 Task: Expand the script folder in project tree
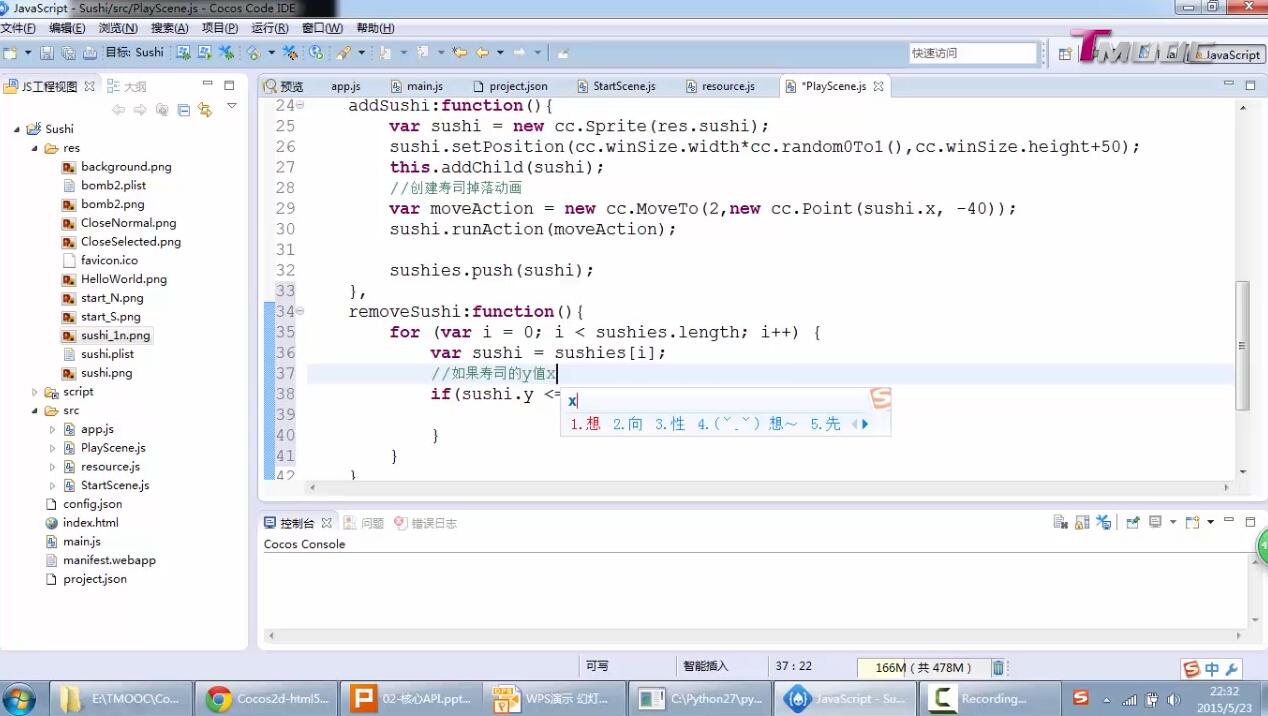(x=35, y=392)
